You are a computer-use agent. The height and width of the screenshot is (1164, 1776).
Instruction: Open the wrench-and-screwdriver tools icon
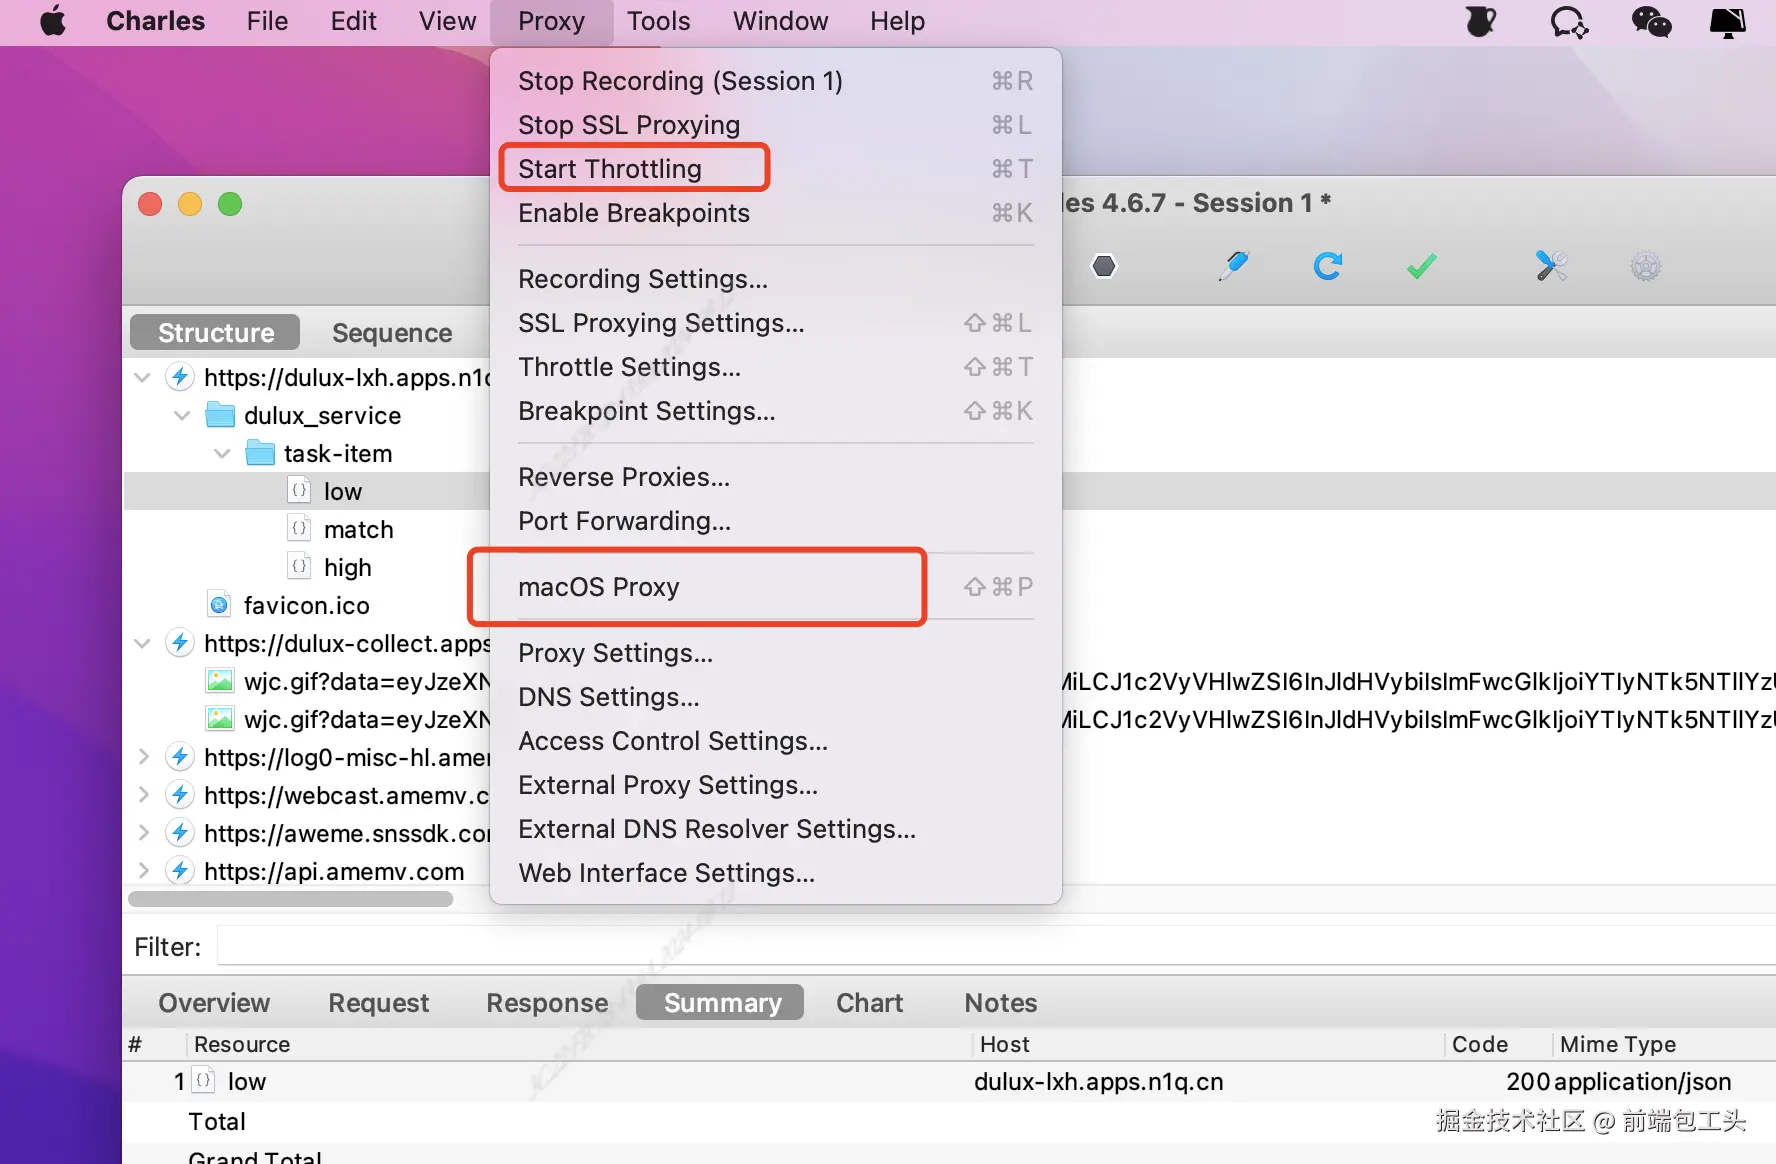[x=1551, y=266]
